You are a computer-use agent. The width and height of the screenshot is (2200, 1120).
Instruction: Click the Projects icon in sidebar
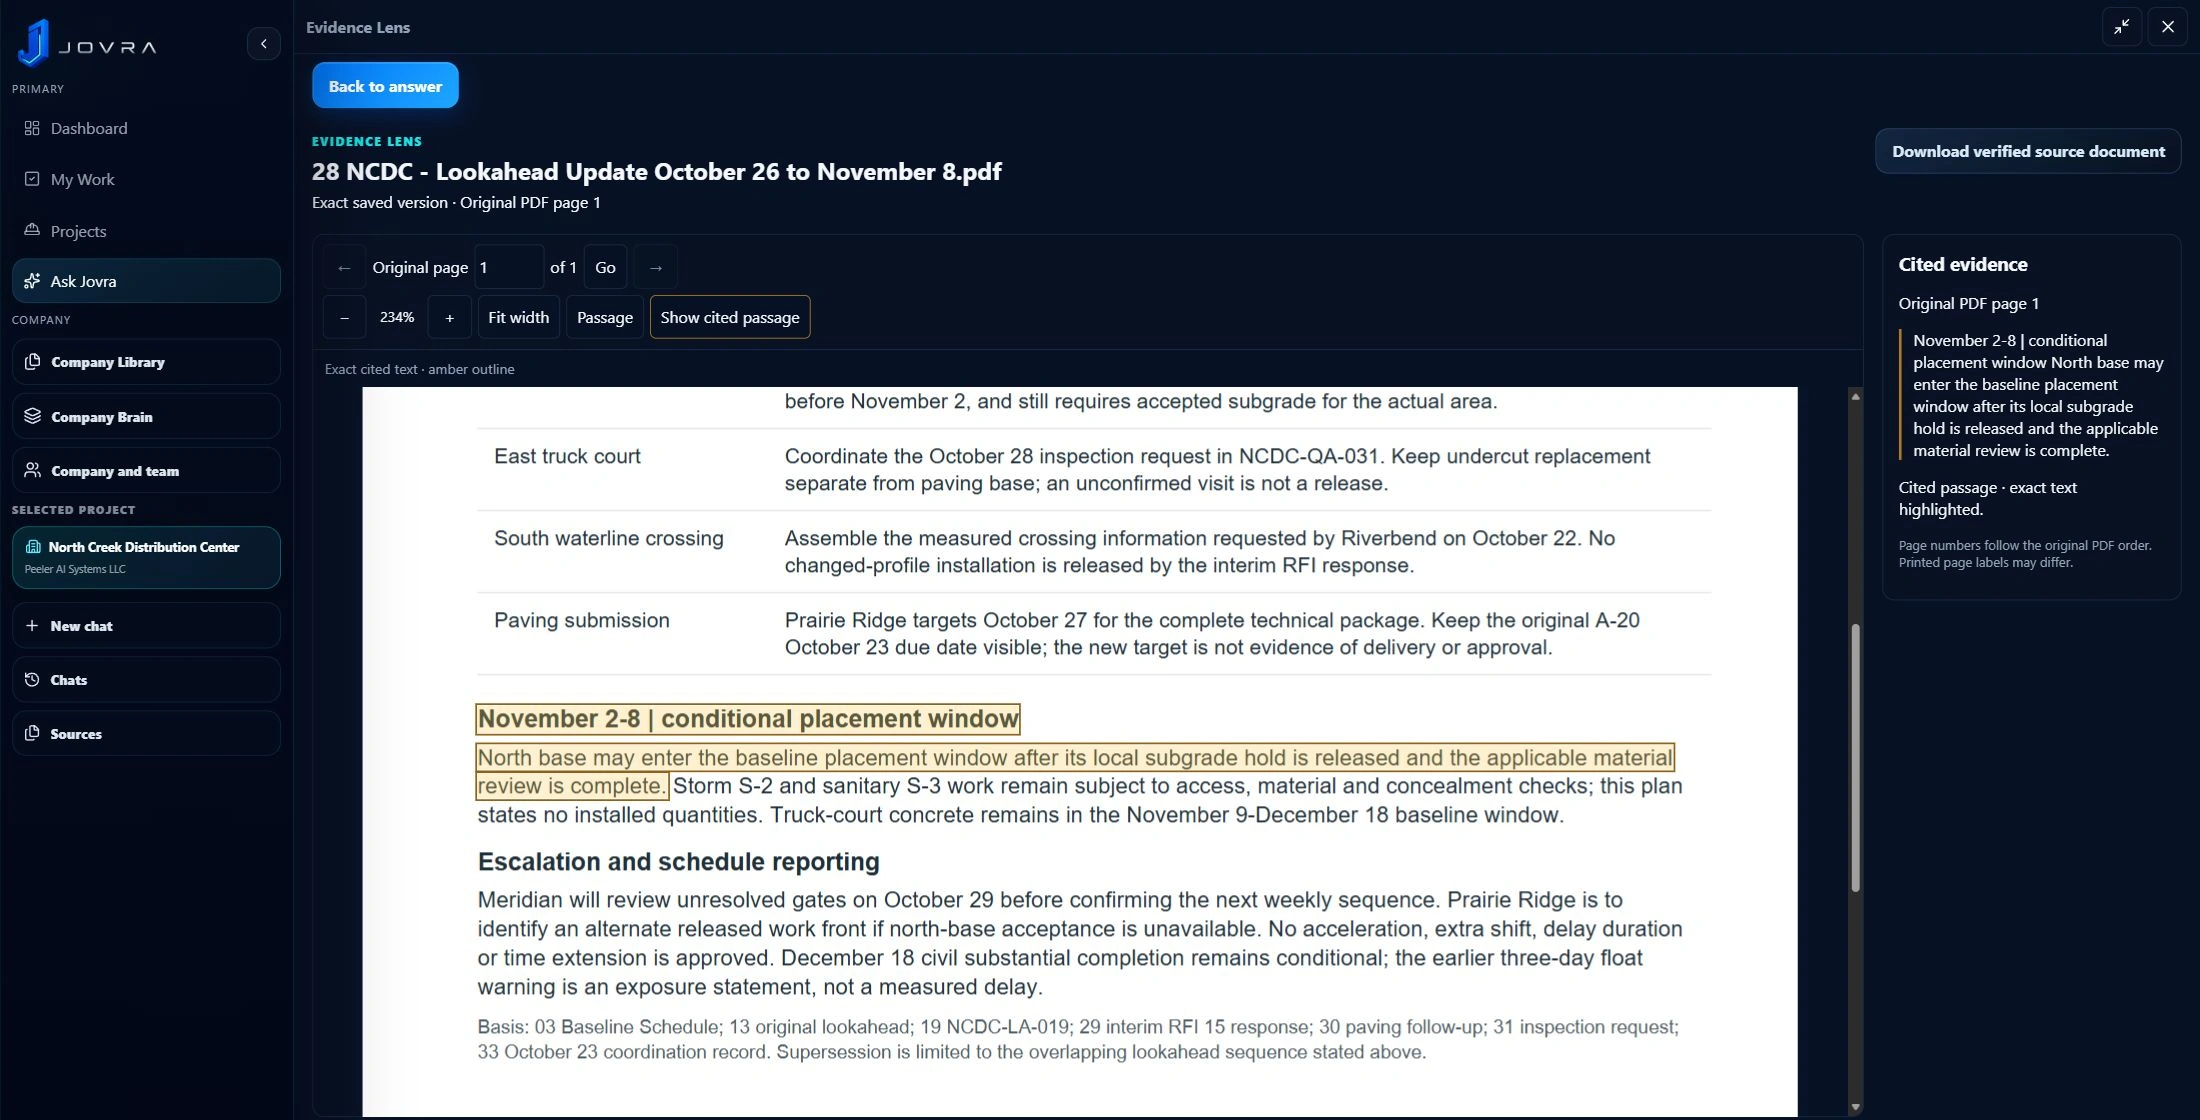32,230
